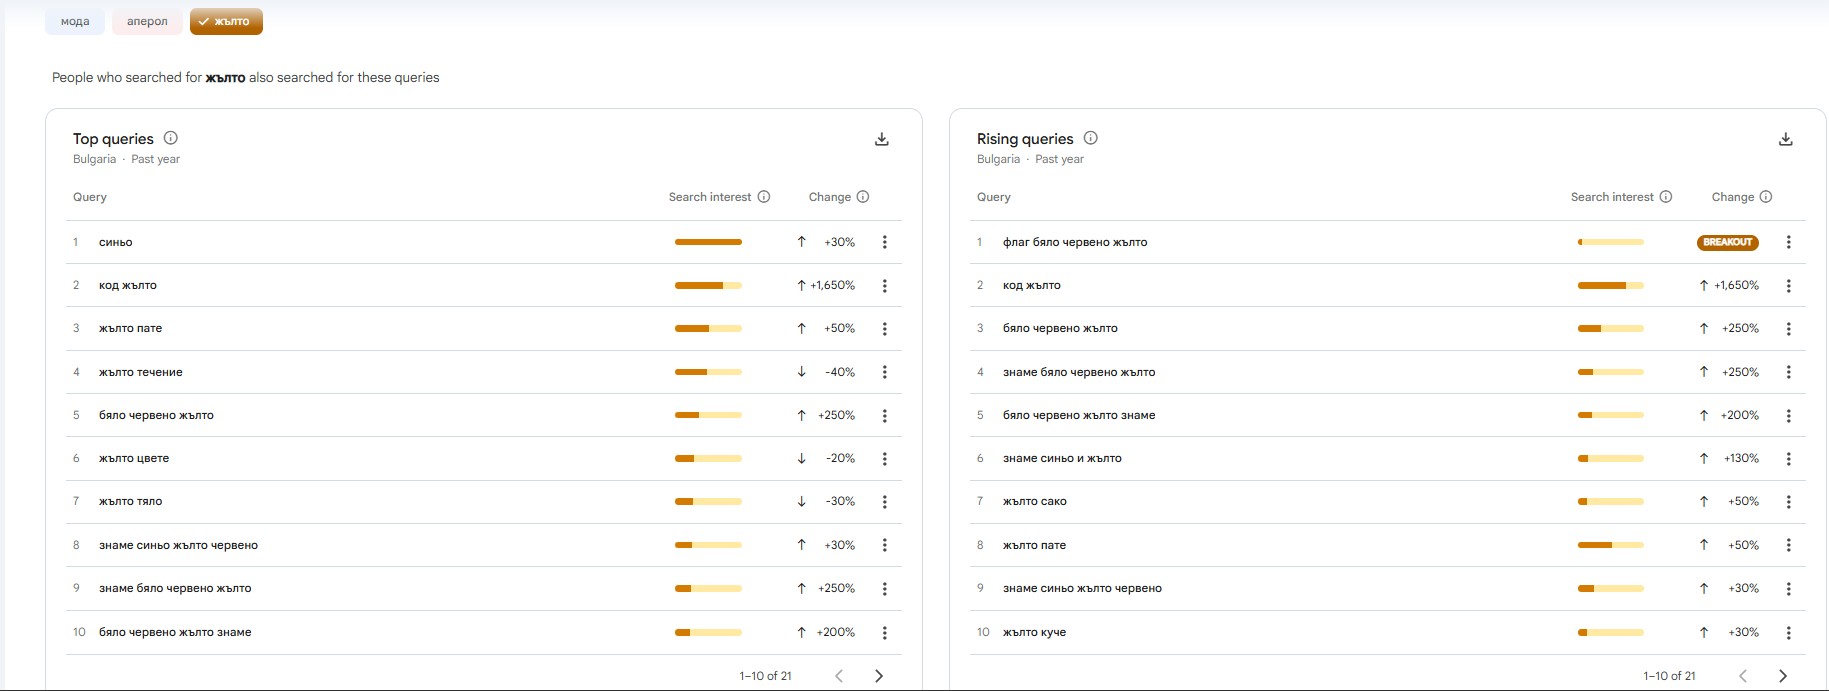1829x691 pixels.
Task: Open more options for бяло червено жълто in Rising queries
Action: point(1788,329)
